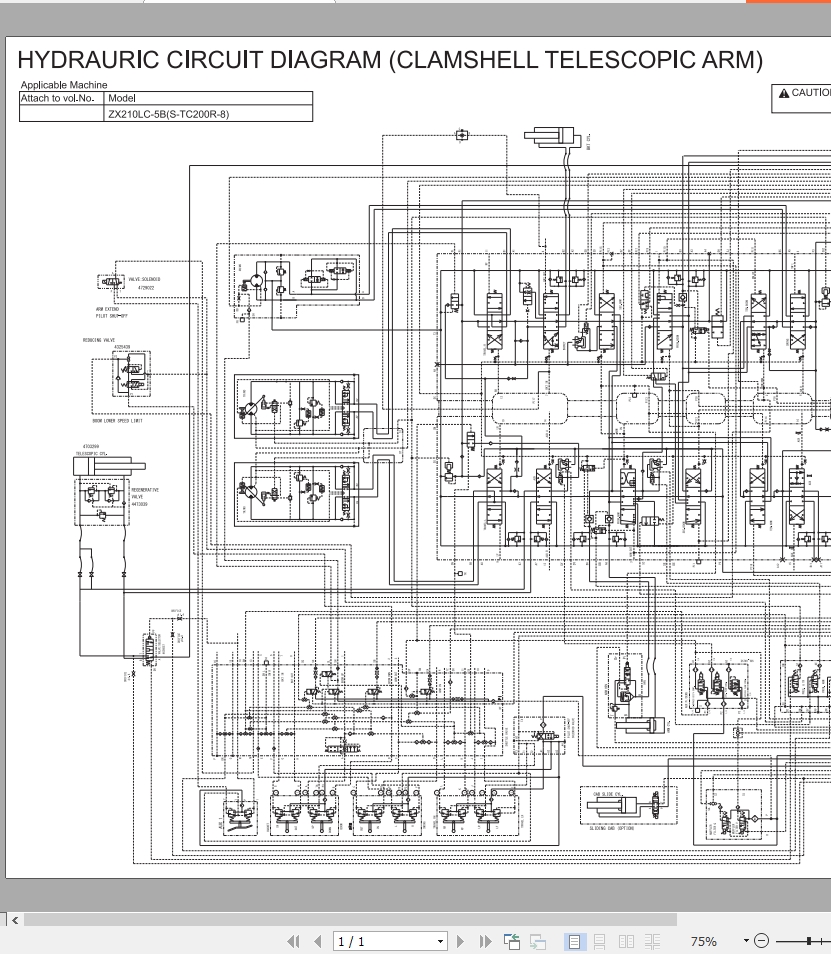
Task: Open the 75% zoom level dropdown
Action: (x=746, y=941)
